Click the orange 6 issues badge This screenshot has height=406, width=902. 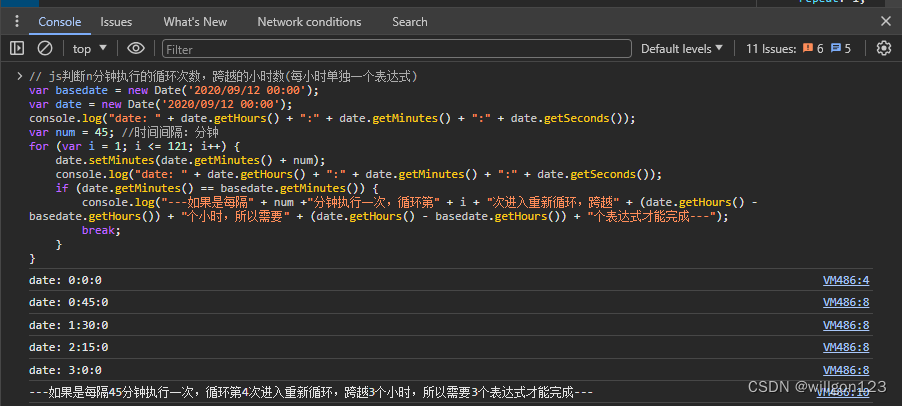(813, 49)
